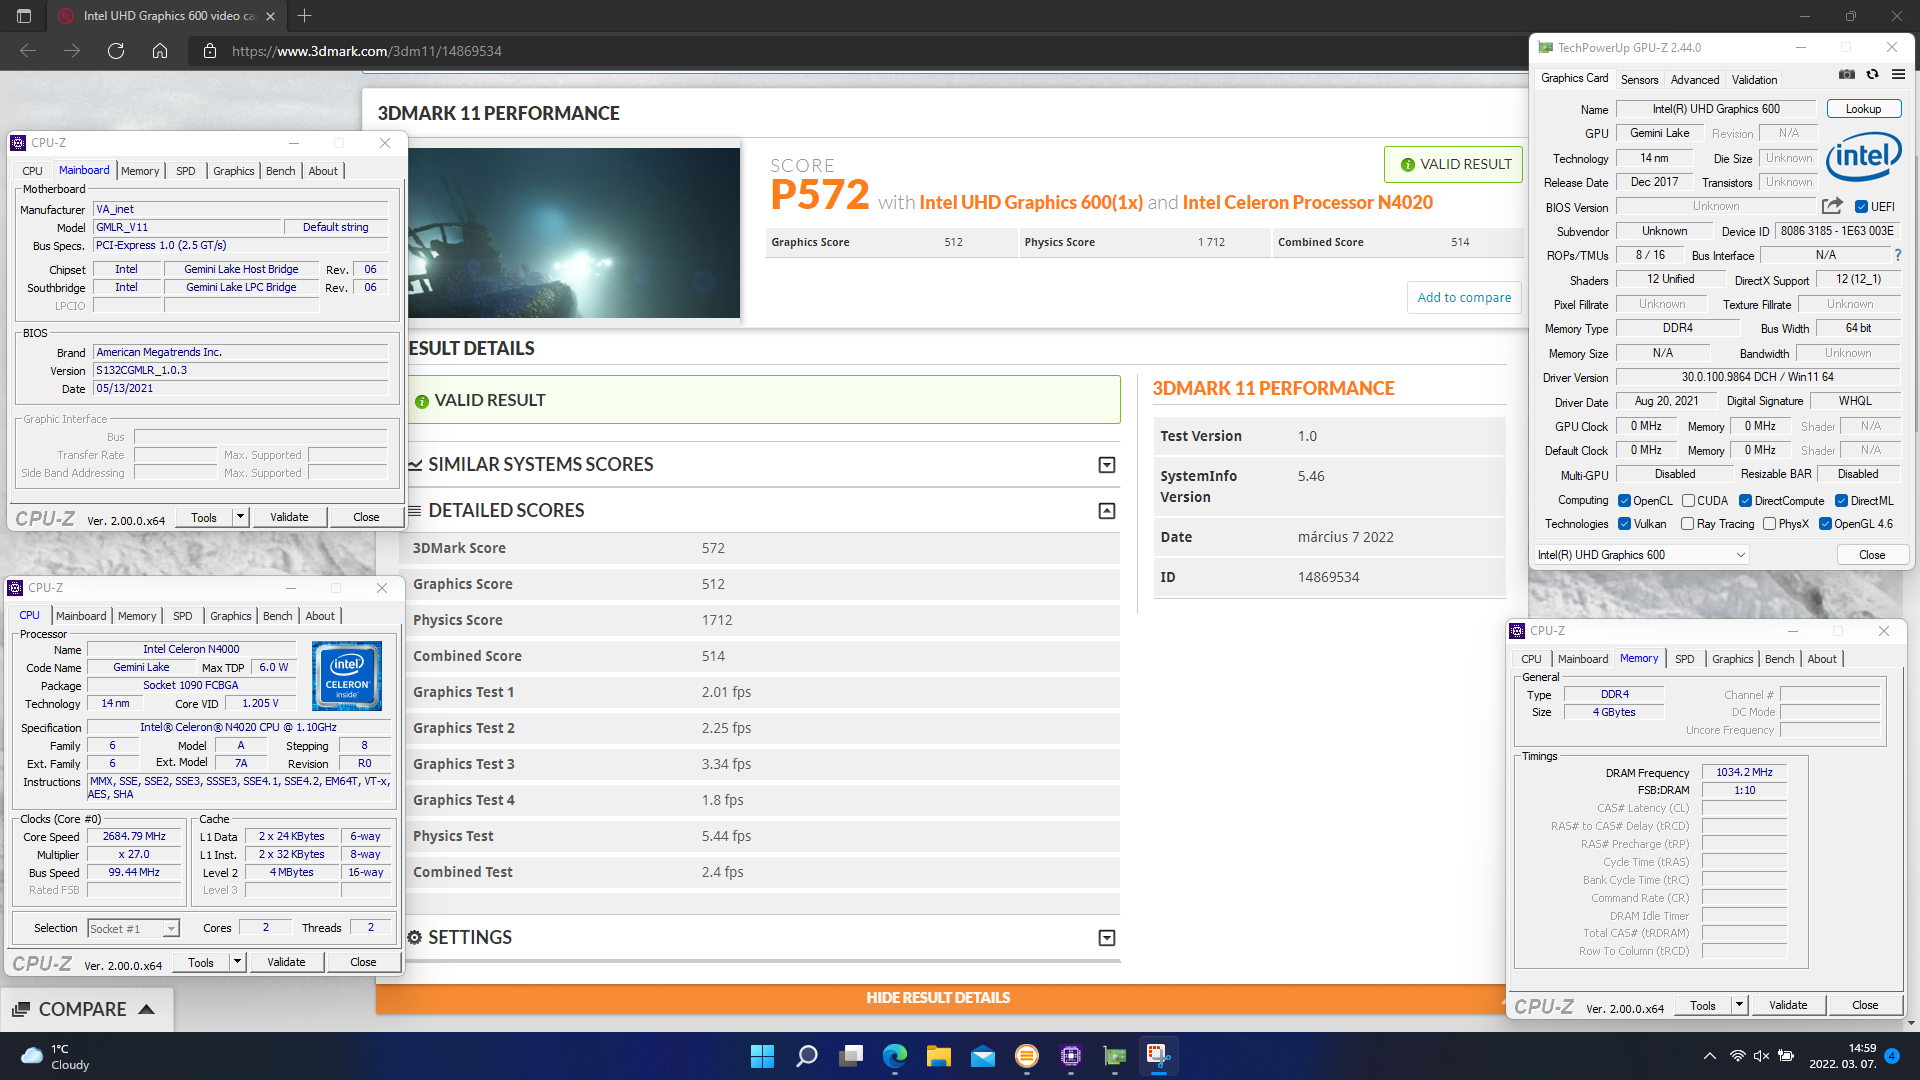Image resolution: width=1920 pixels, height=1080 pixels.
Task: Open Microsoft Edge from the taskbar
Action: point(895,1056)
